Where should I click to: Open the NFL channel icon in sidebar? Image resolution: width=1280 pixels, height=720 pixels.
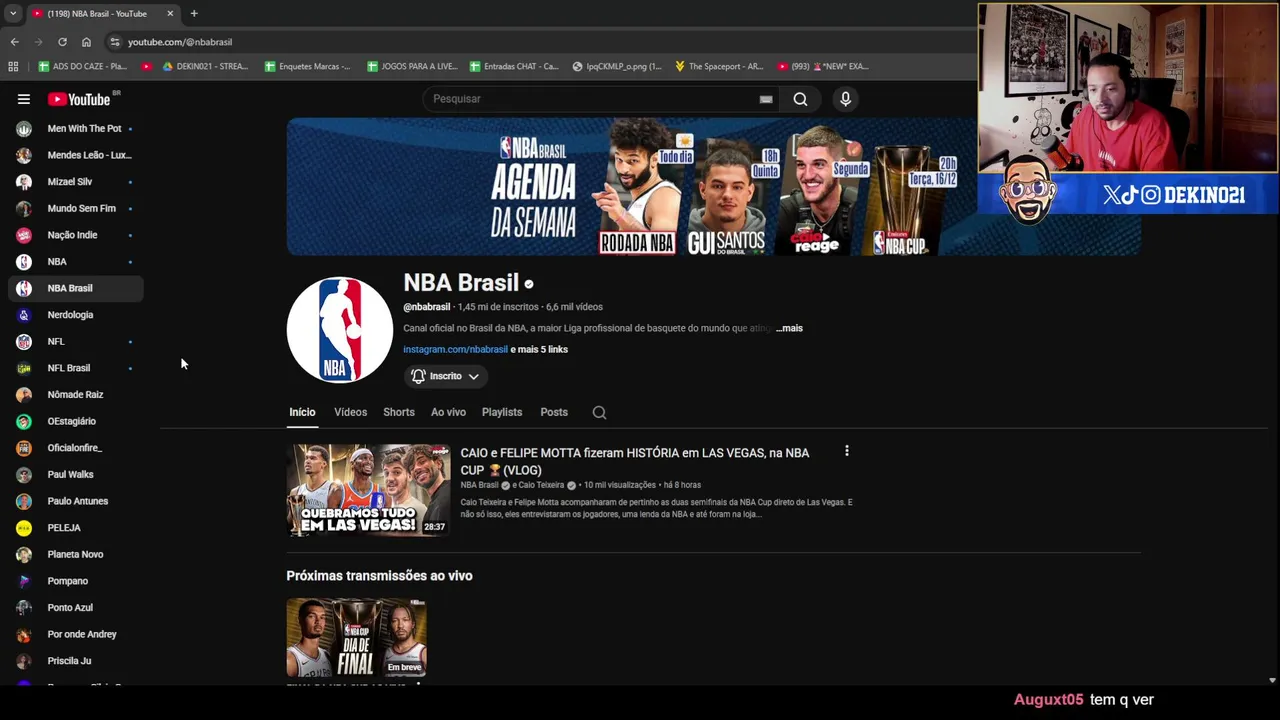[24, 341]
